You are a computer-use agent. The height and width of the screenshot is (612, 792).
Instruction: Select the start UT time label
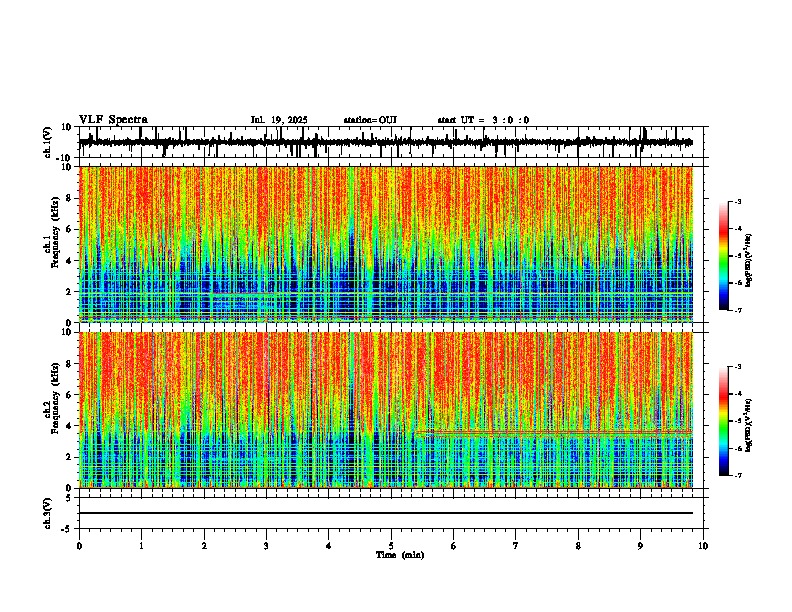point(483,120)
